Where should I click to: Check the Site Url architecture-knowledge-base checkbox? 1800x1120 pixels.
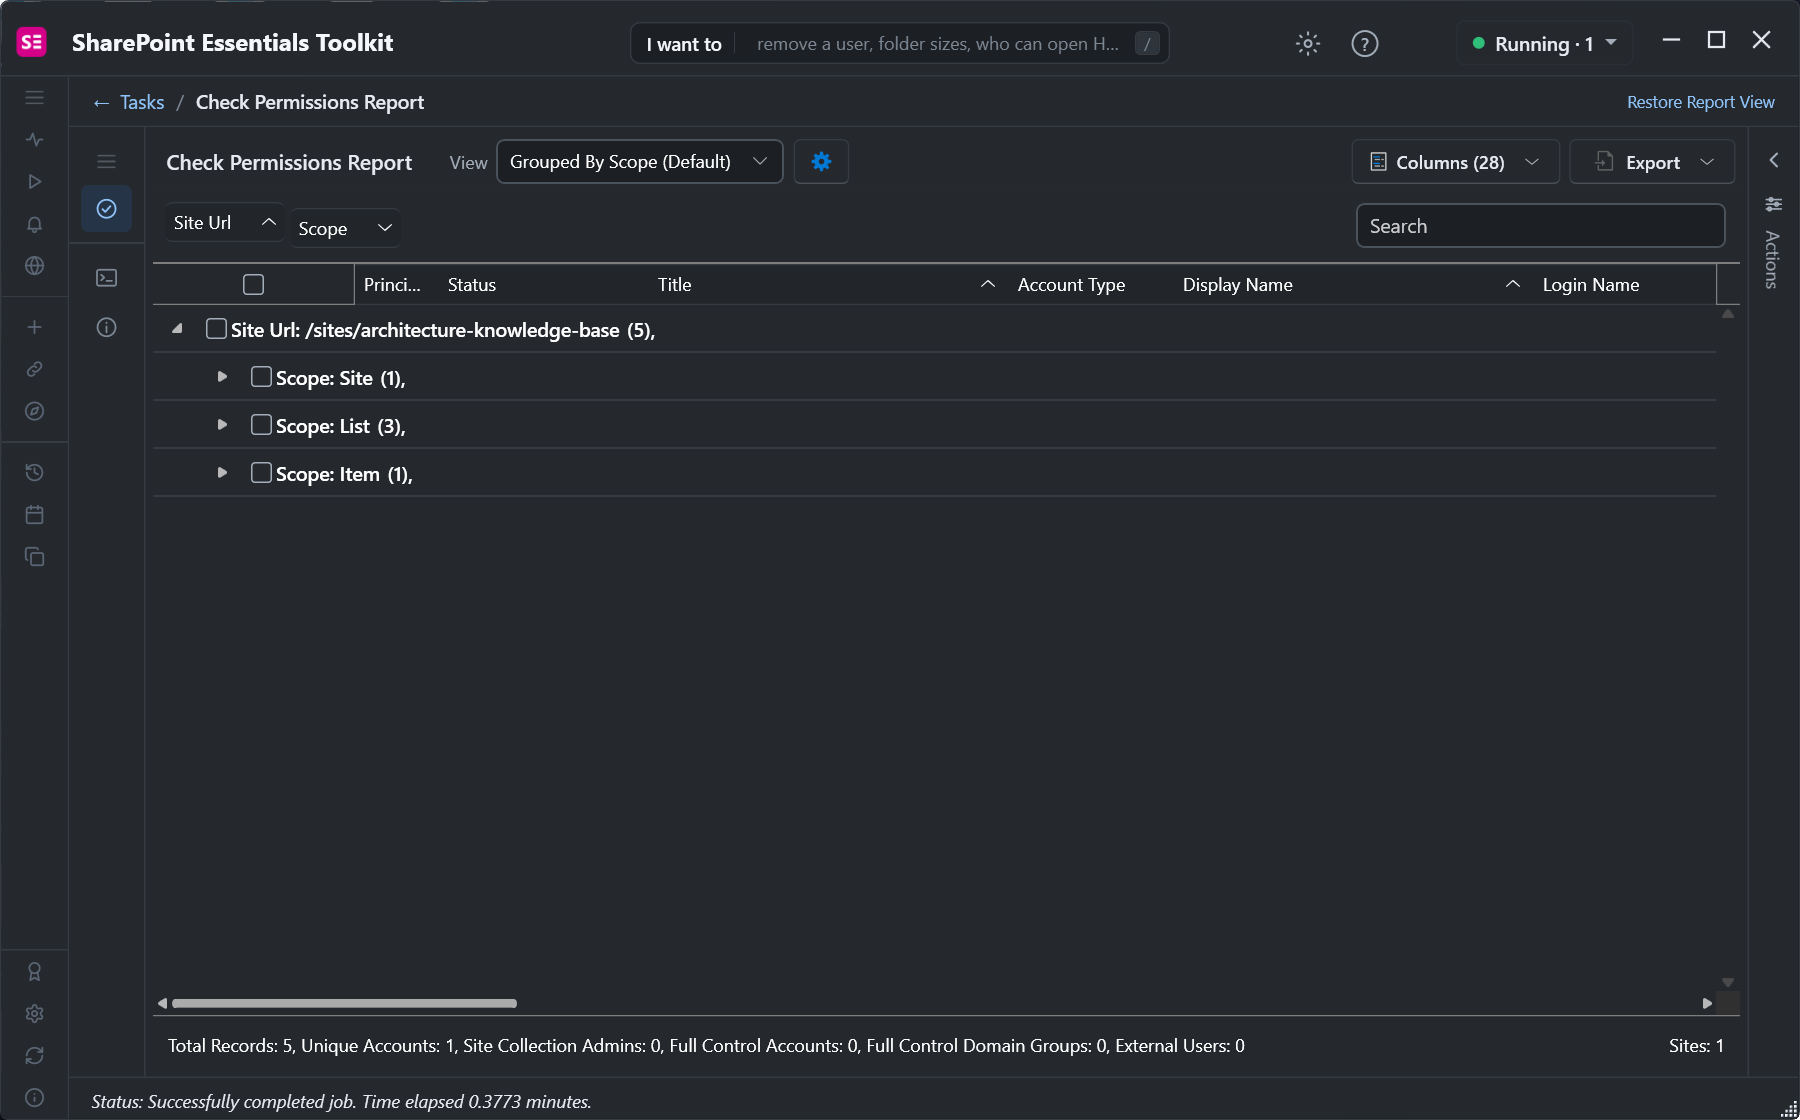216,329
